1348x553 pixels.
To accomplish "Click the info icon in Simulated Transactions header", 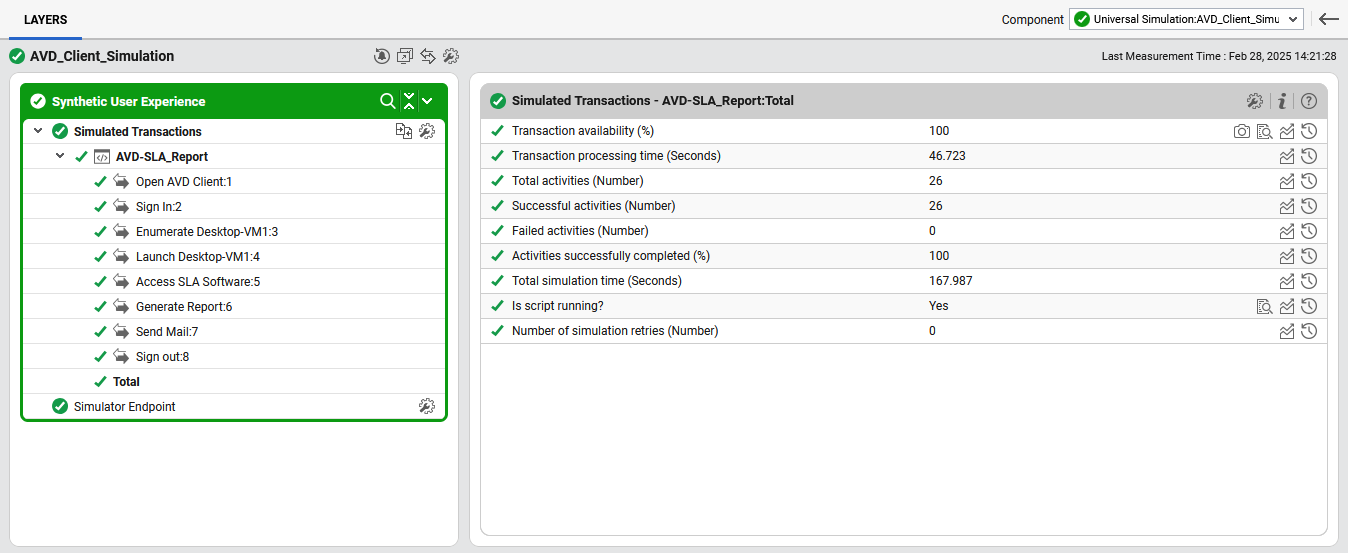I will click(1282, 101).
